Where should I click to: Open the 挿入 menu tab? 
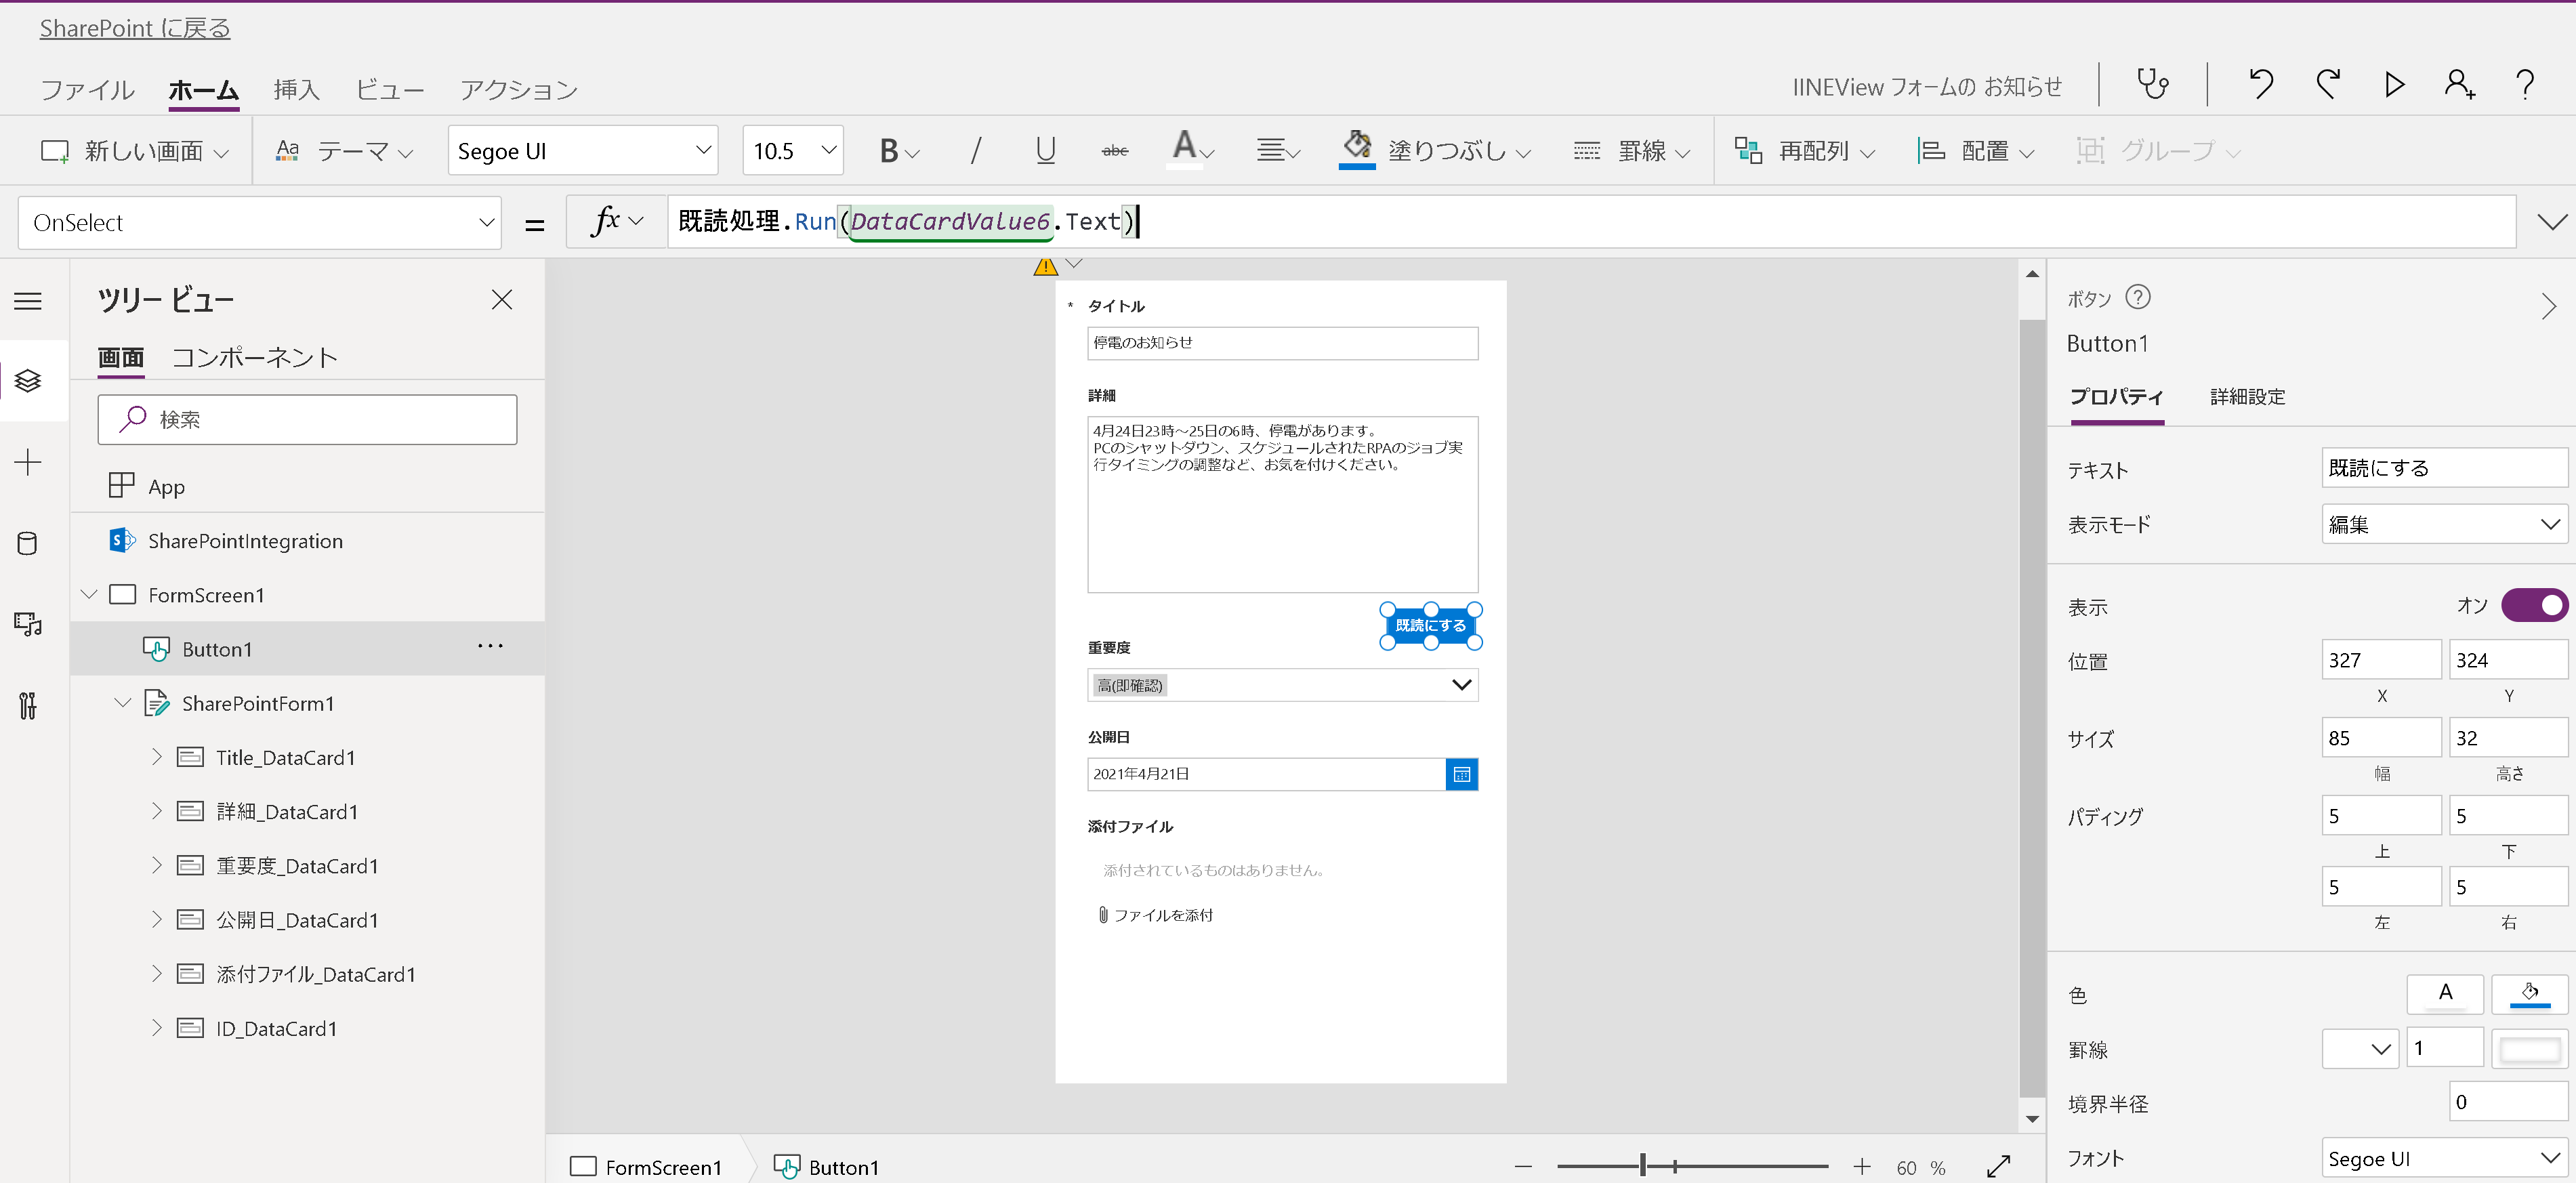(296, 90)
